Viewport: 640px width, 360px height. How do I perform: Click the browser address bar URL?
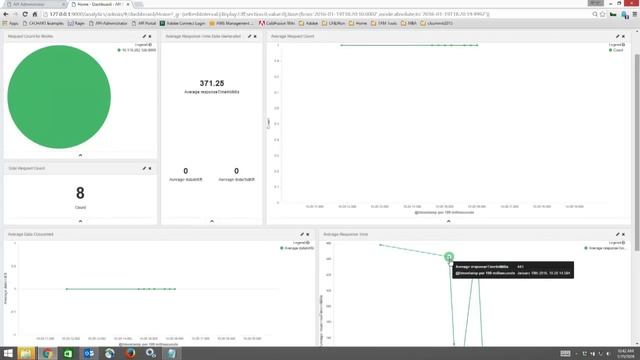tap(269, 14)
